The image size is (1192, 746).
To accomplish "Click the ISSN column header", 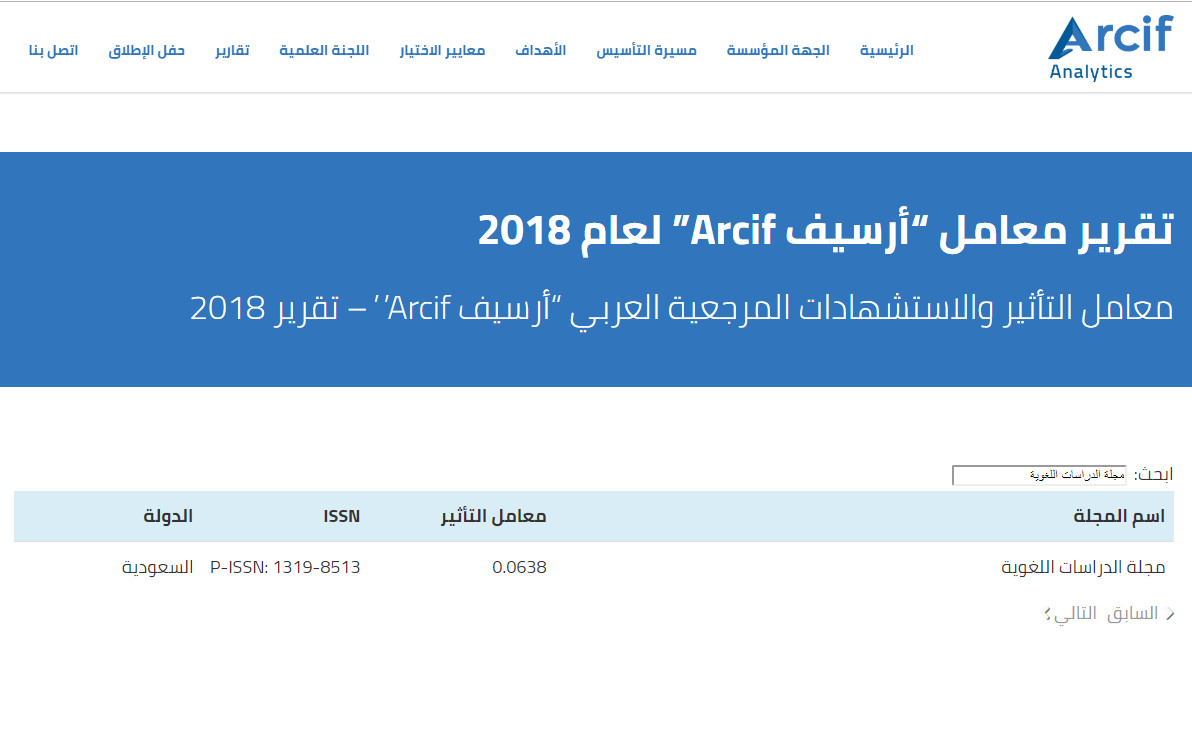I will point(342,516).
